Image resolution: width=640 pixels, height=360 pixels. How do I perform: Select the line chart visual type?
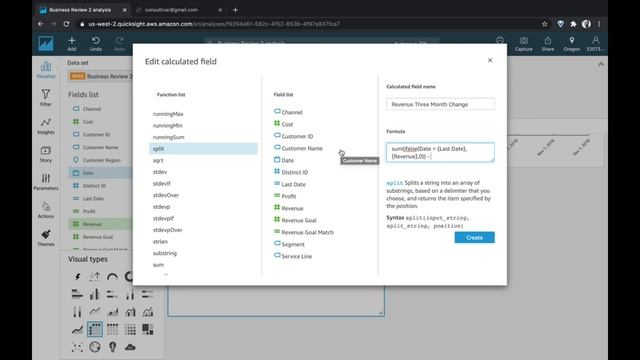95,311
